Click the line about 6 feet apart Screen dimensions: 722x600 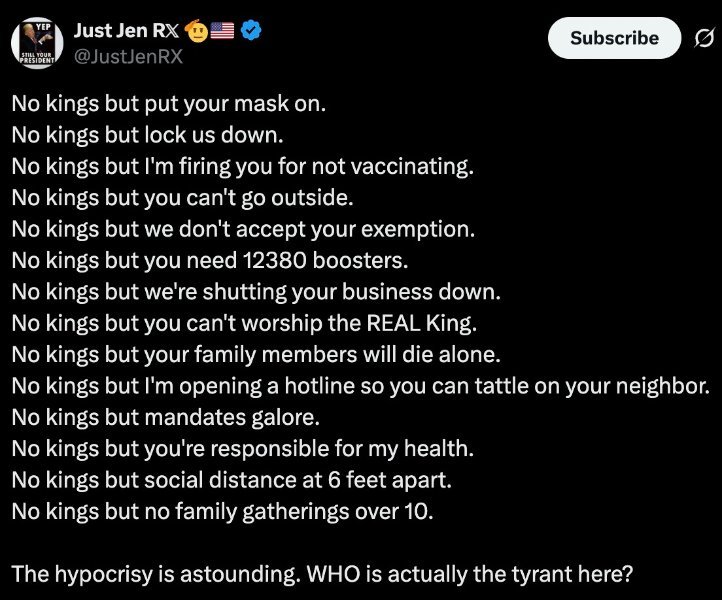(232, 479)
